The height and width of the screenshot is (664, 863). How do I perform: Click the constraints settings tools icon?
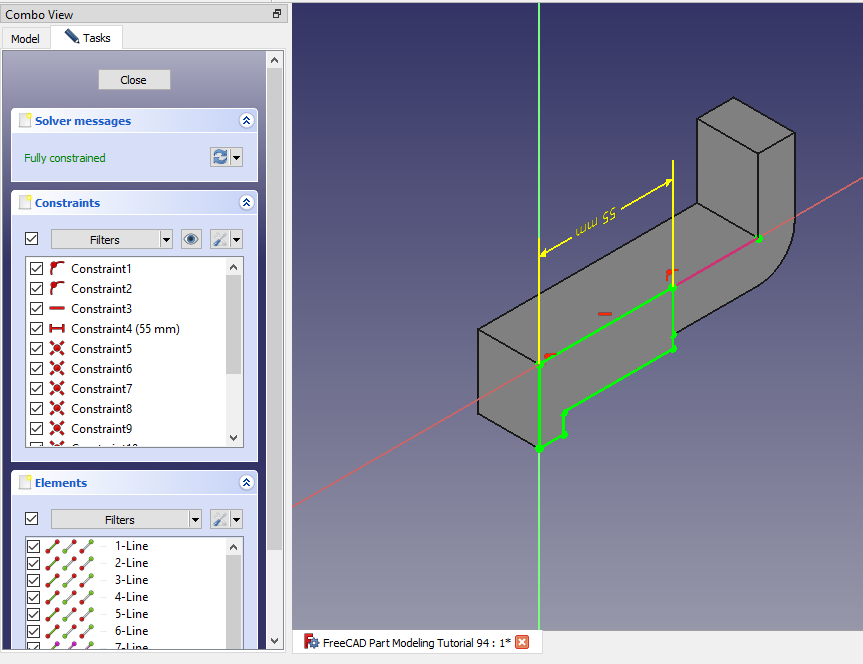tap(220, 239)
